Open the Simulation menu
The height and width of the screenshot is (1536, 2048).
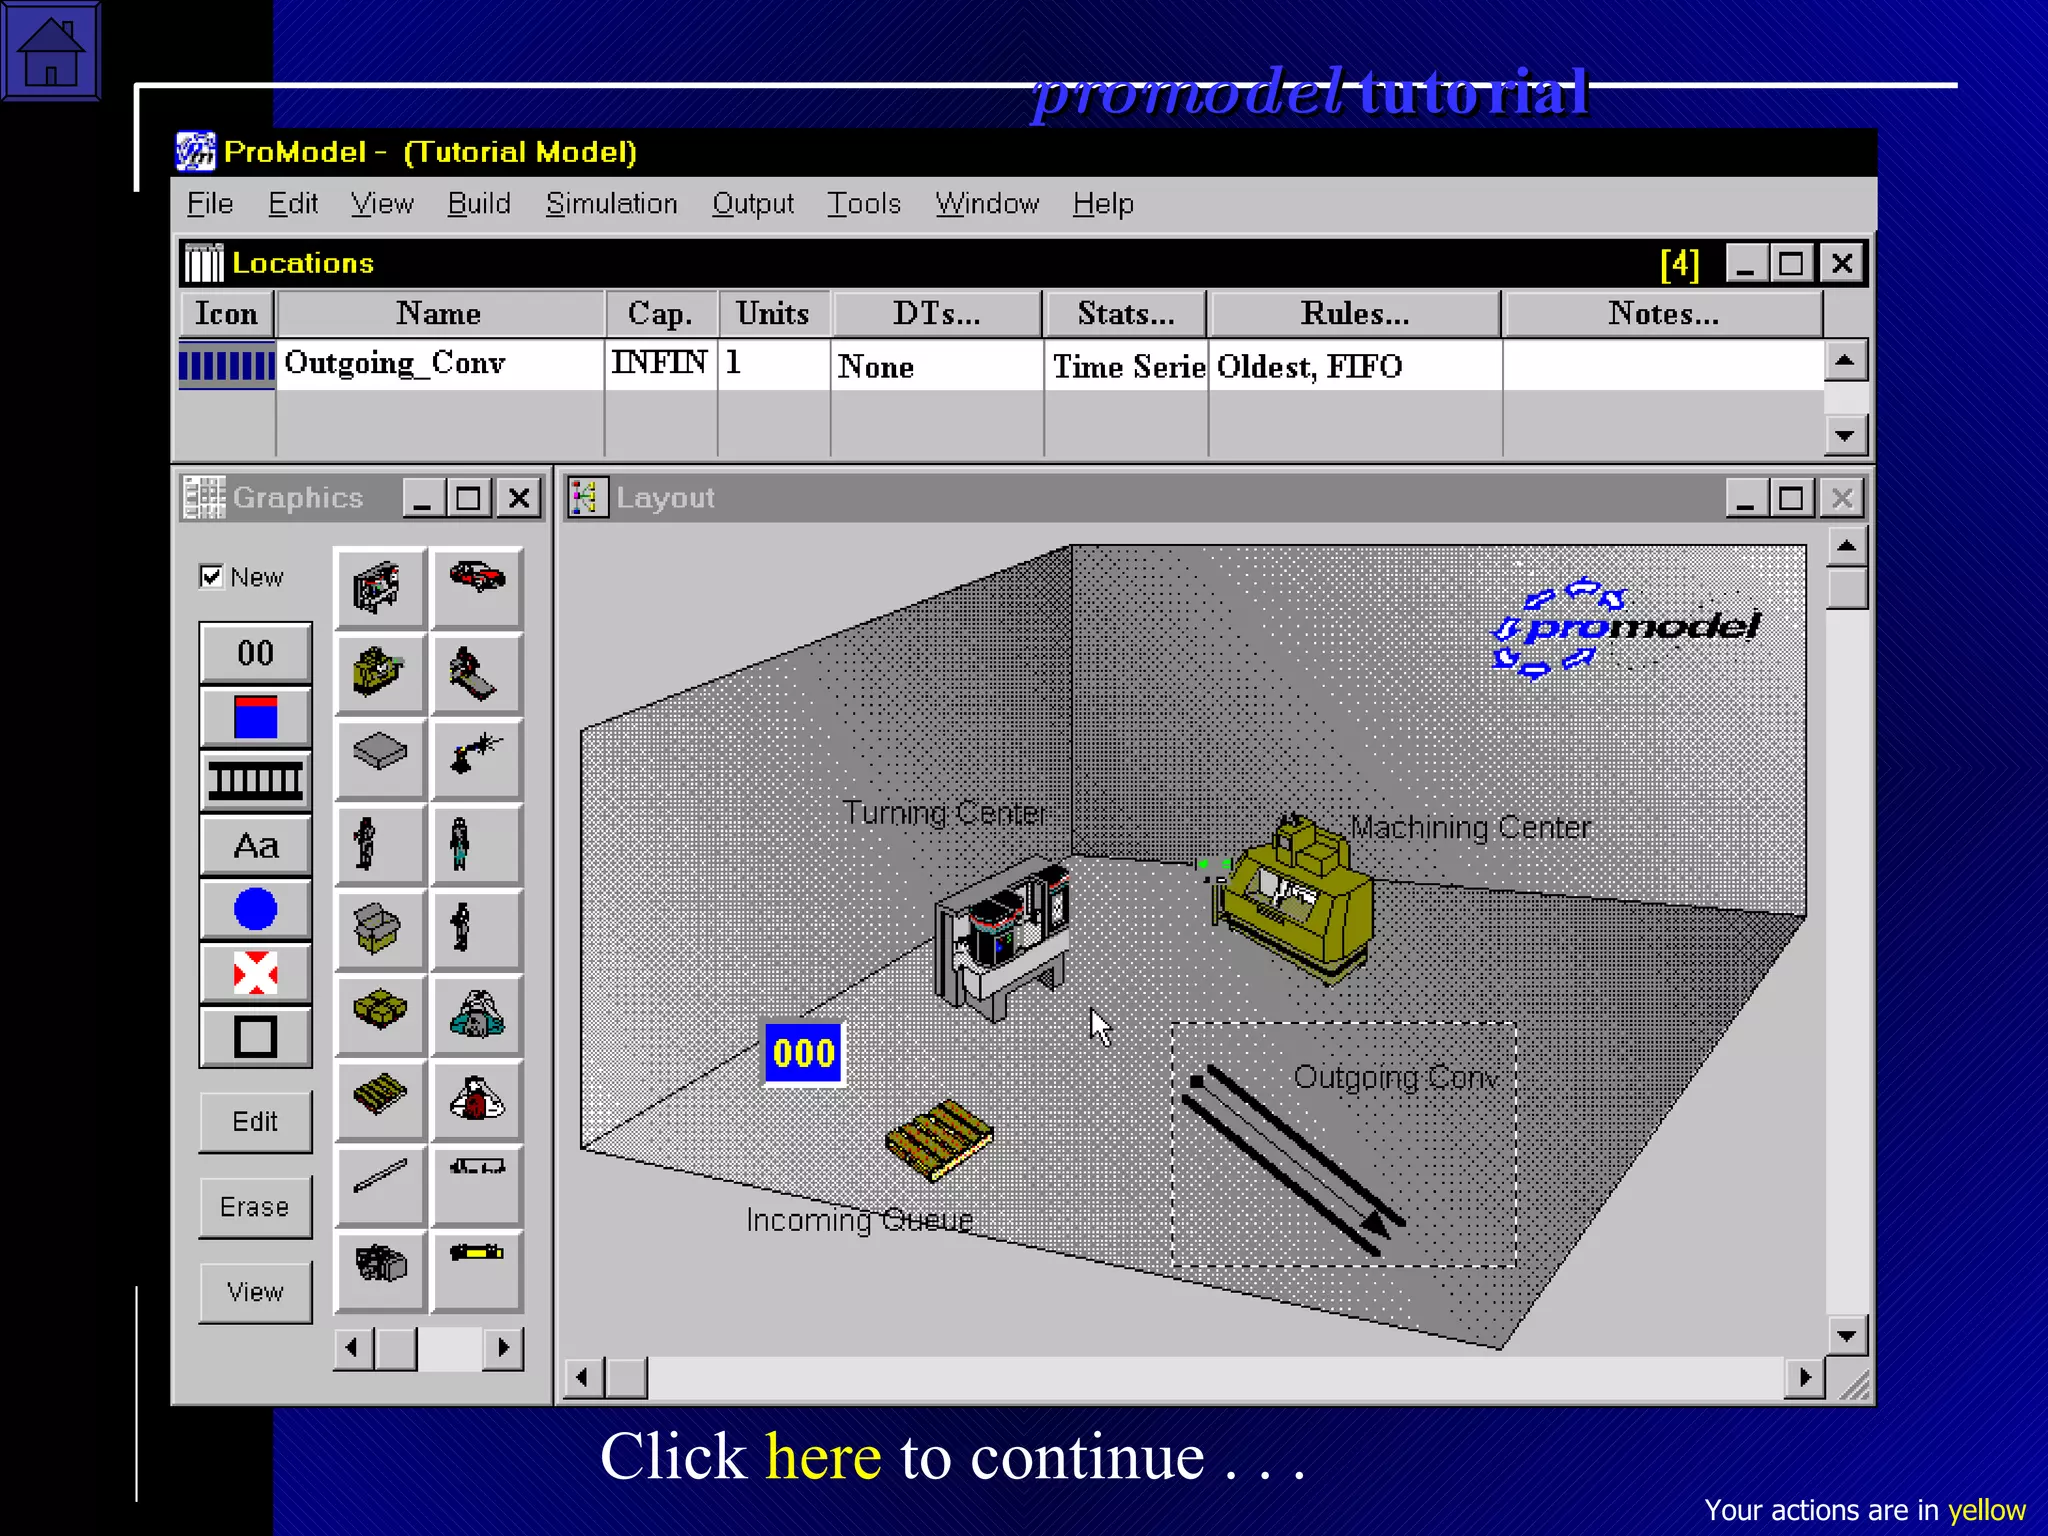click(x=611, y=204)
